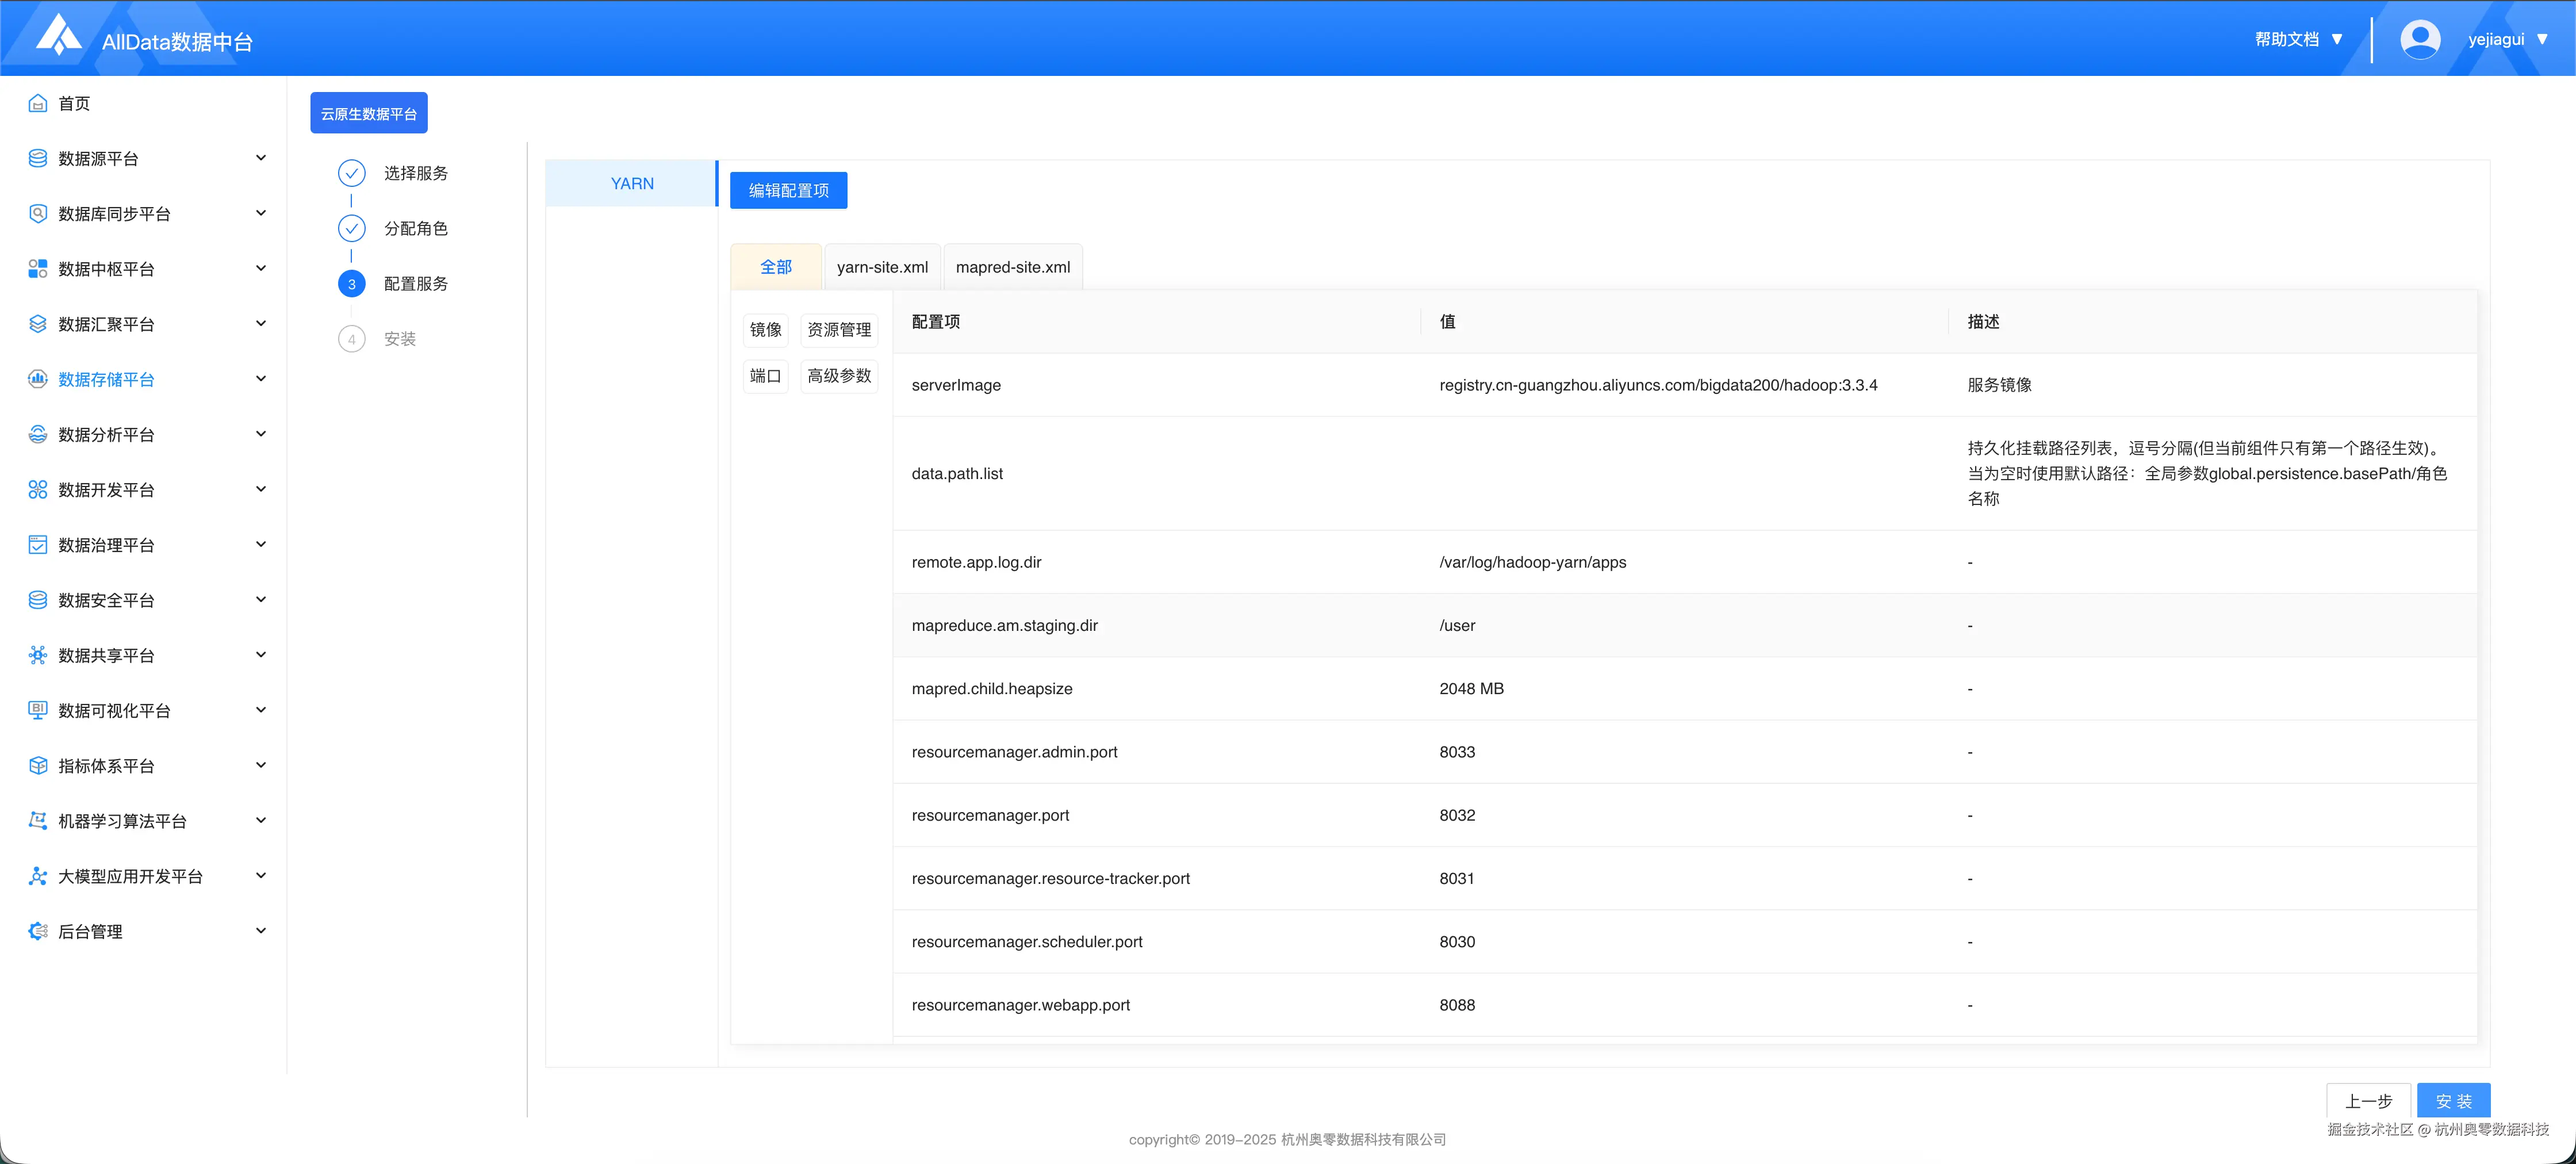Image resolution: width=2576 pixels, height=1164 pixels.
Task: Expand the 数据治理平台 menu chevron
Action: [x=261, y=544]
